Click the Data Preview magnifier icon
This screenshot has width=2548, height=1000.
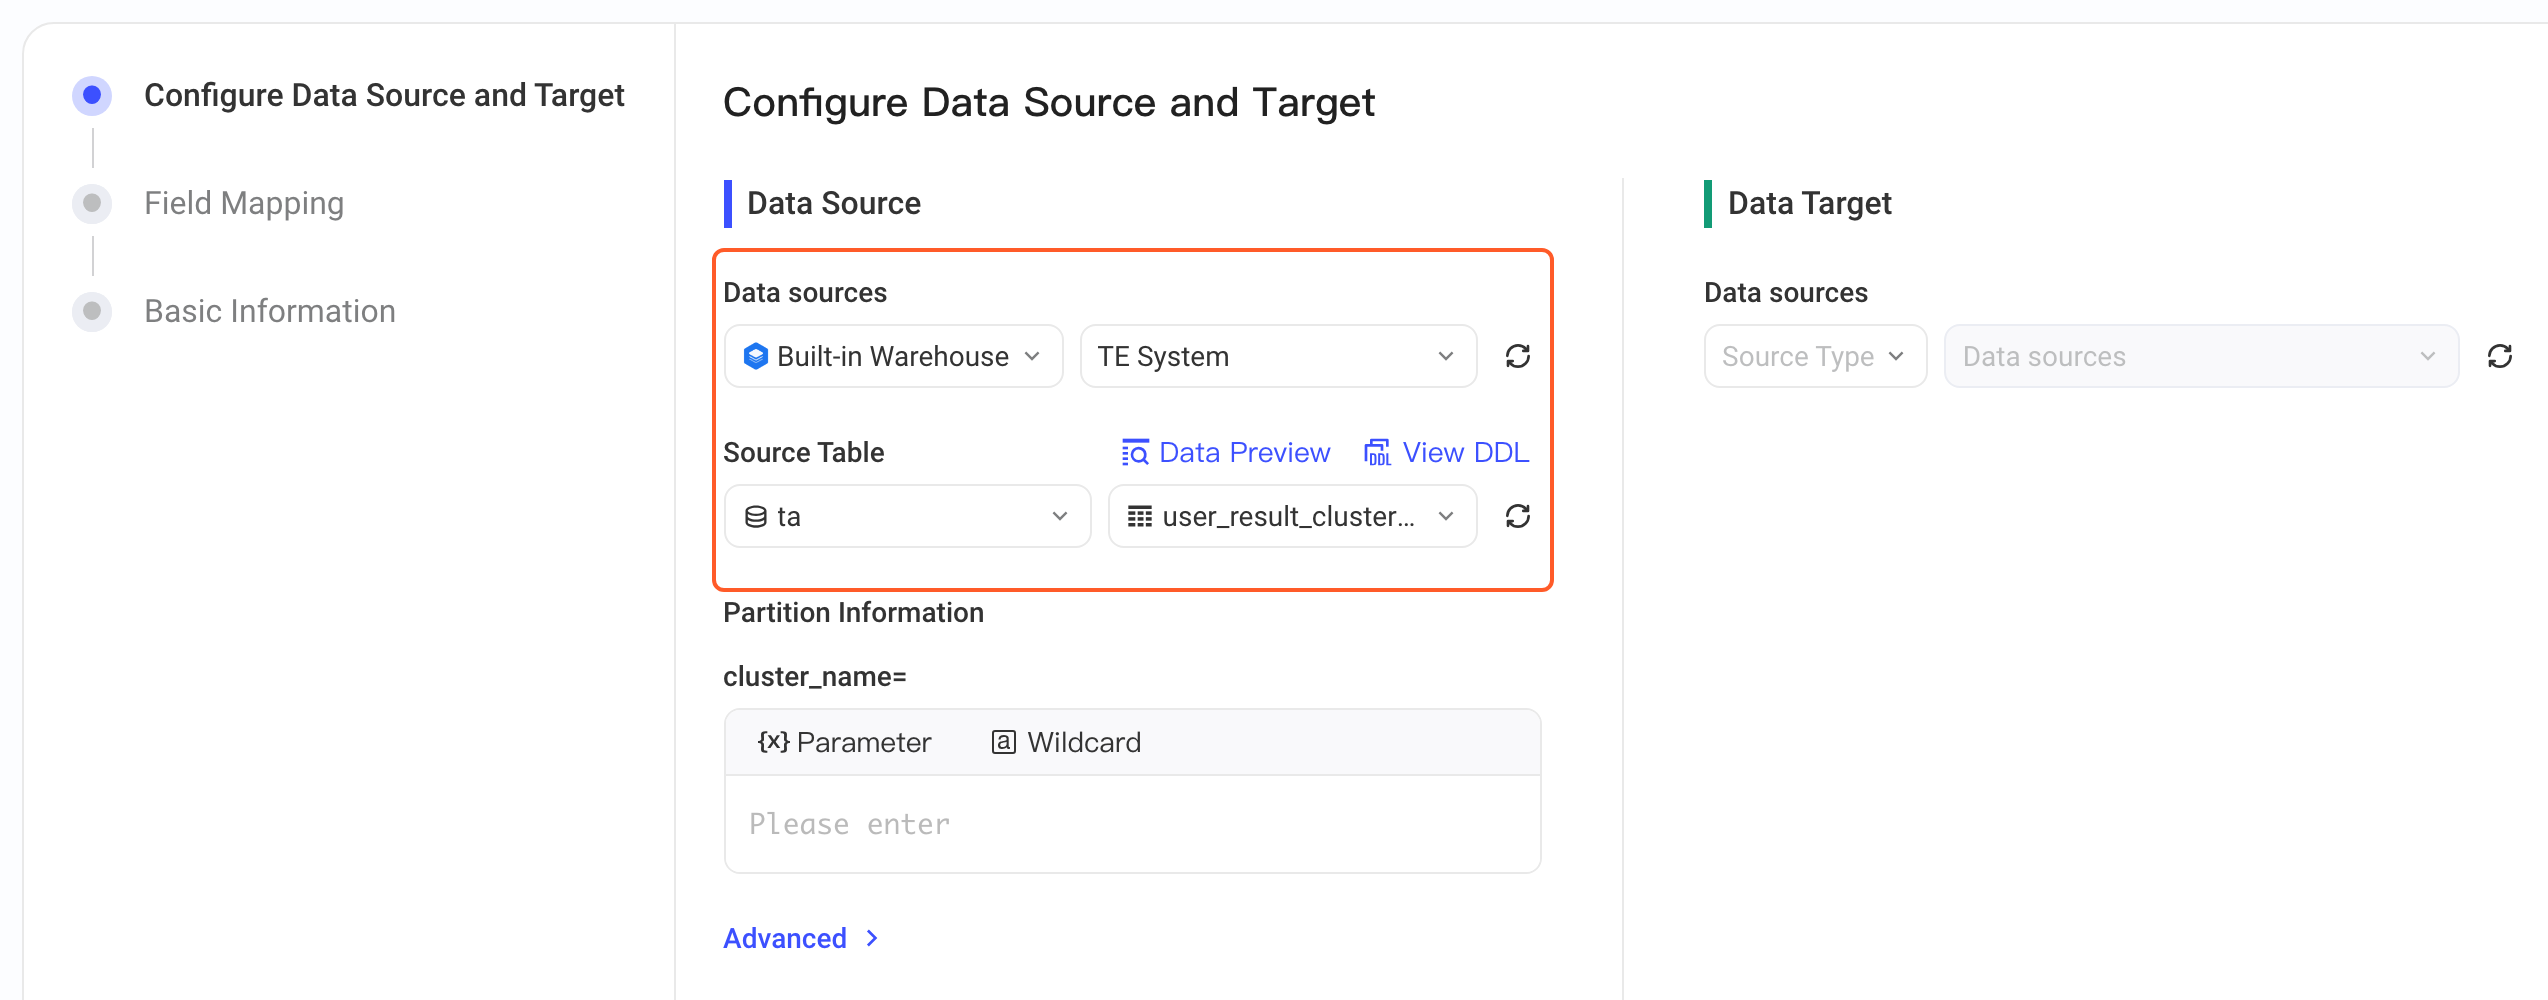pyautogui.click(x=1135, y=453)
